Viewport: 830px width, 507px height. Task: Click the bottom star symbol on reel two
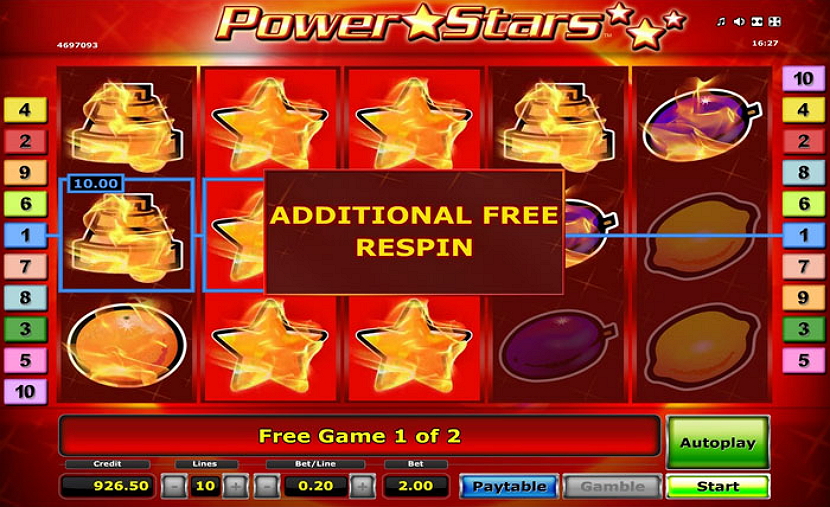pos(270,347)
